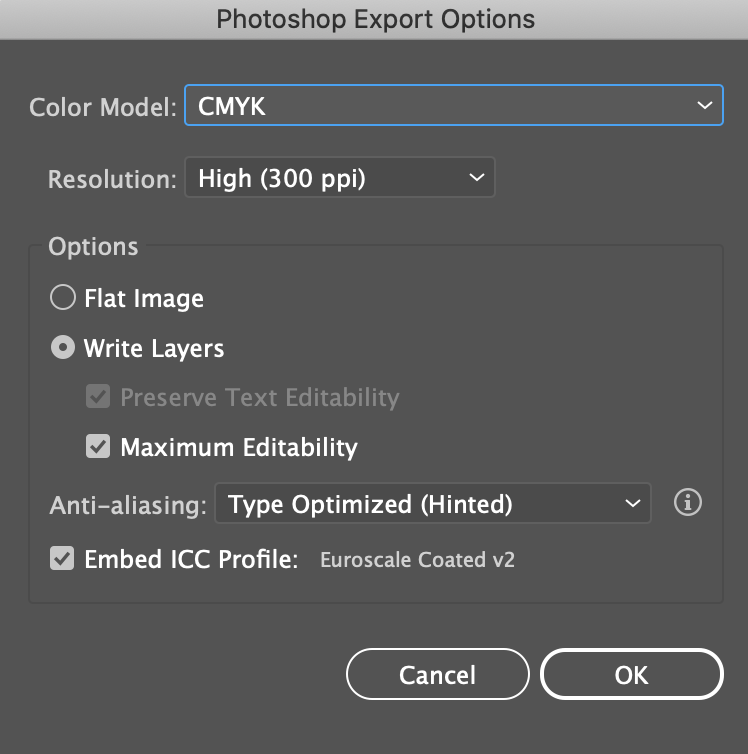Viewport: 748px width, 754px height.
Task: Expand the Anti-aliasing dropdown chevron
Action: click(632, 504)
